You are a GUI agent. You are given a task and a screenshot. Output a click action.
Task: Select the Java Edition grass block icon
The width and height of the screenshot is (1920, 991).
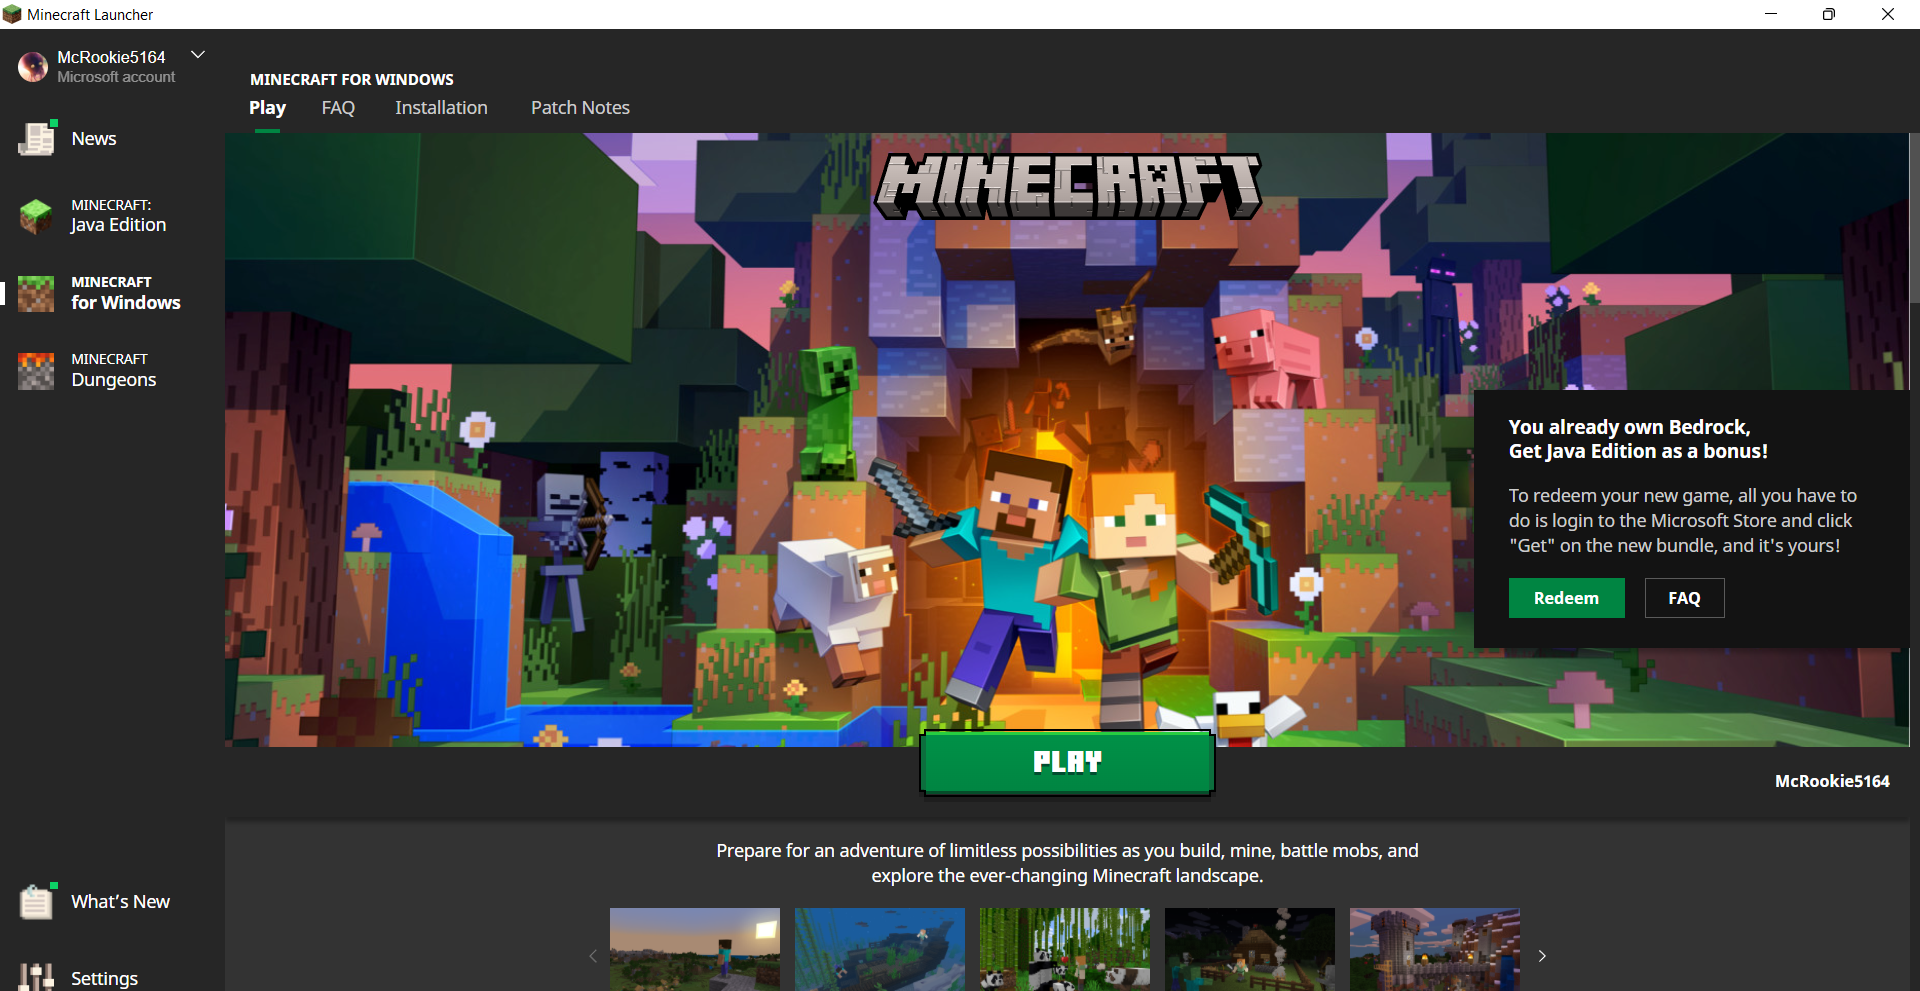36,216
